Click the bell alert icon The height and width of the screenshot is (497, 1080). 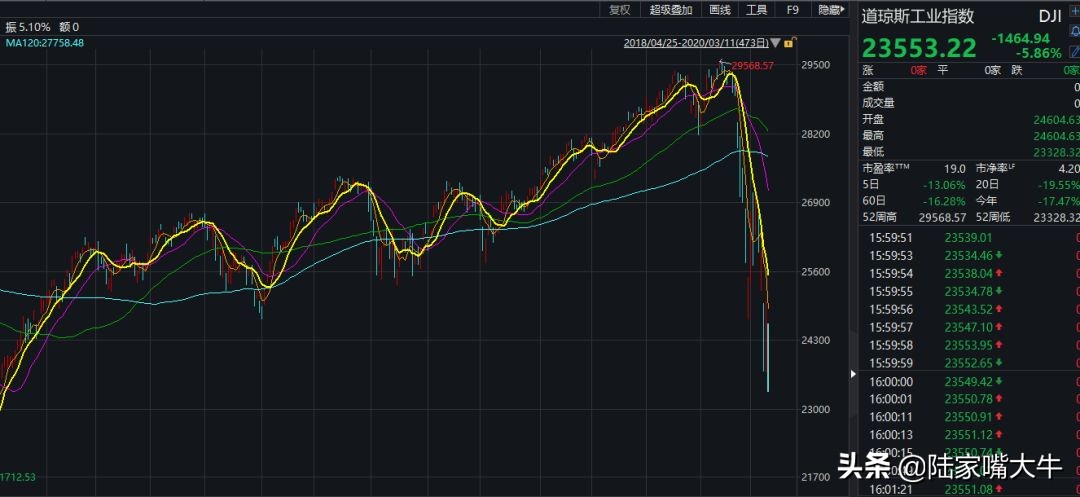point(1074,32)
